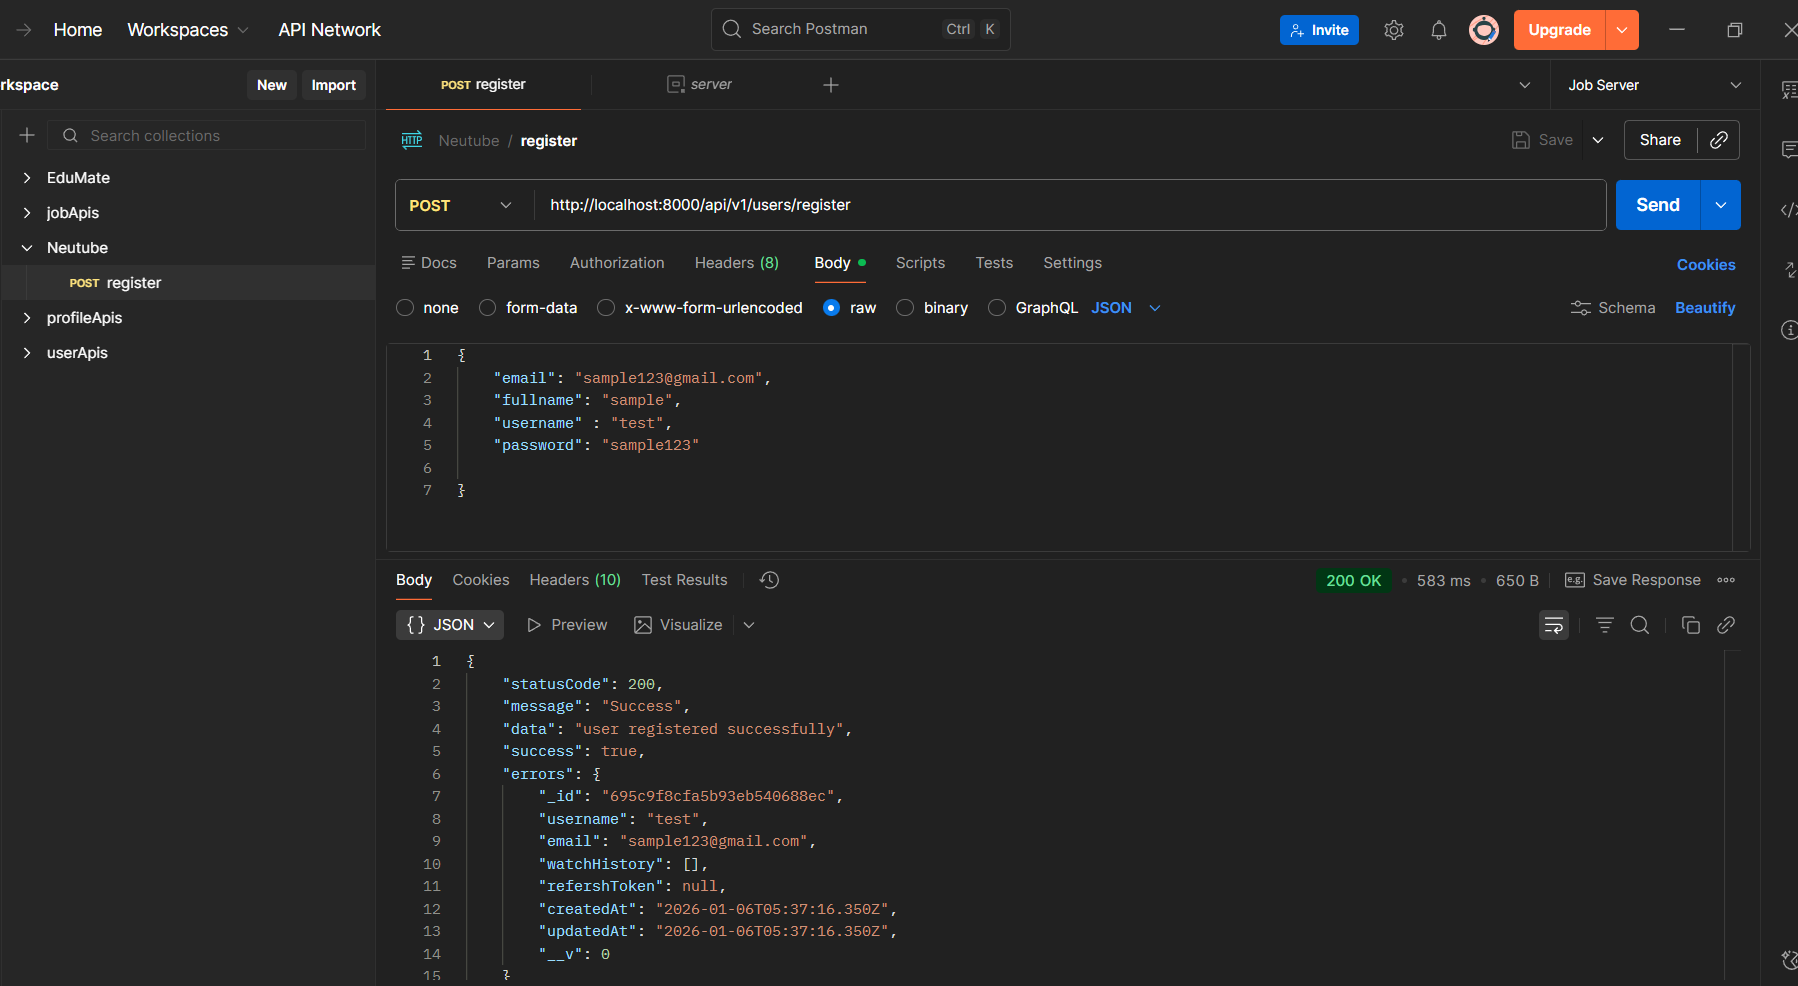Viewport: 1798px width, 986px height.
Task: Open Schema settings icon
Action: (1580, 308)
